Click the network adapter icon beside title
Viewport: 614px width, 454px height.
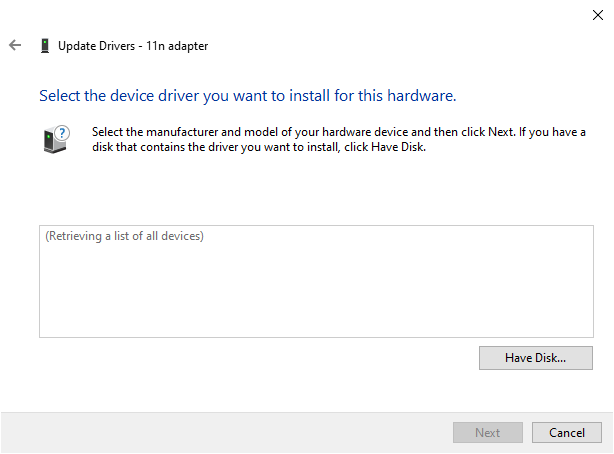pyautogui.click(x=45, y=46)
